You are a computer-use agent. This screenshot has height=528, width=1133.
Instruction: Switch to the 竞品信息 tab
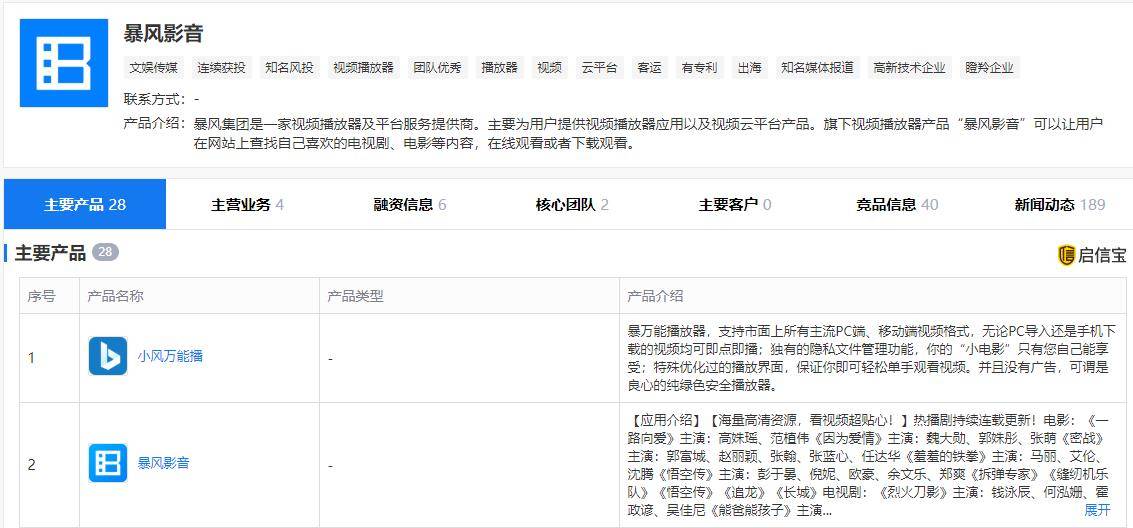click(x=897, y=204)
